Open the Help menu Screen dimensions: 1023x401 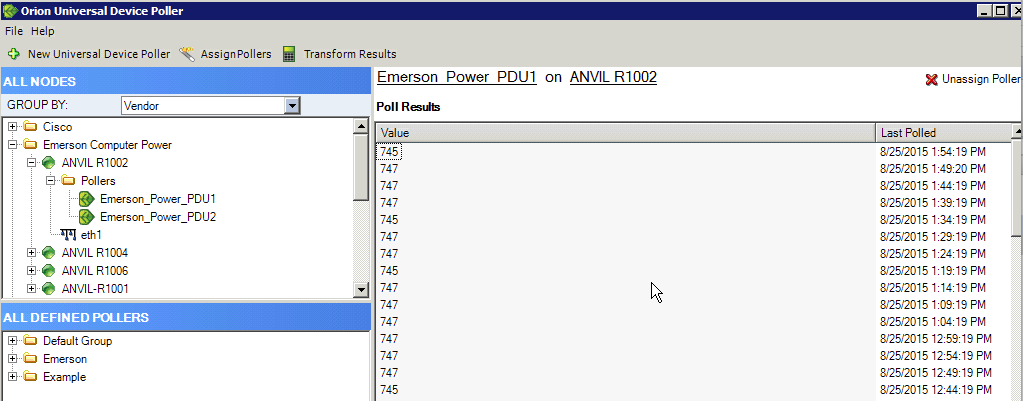click(x=43, y=31)
